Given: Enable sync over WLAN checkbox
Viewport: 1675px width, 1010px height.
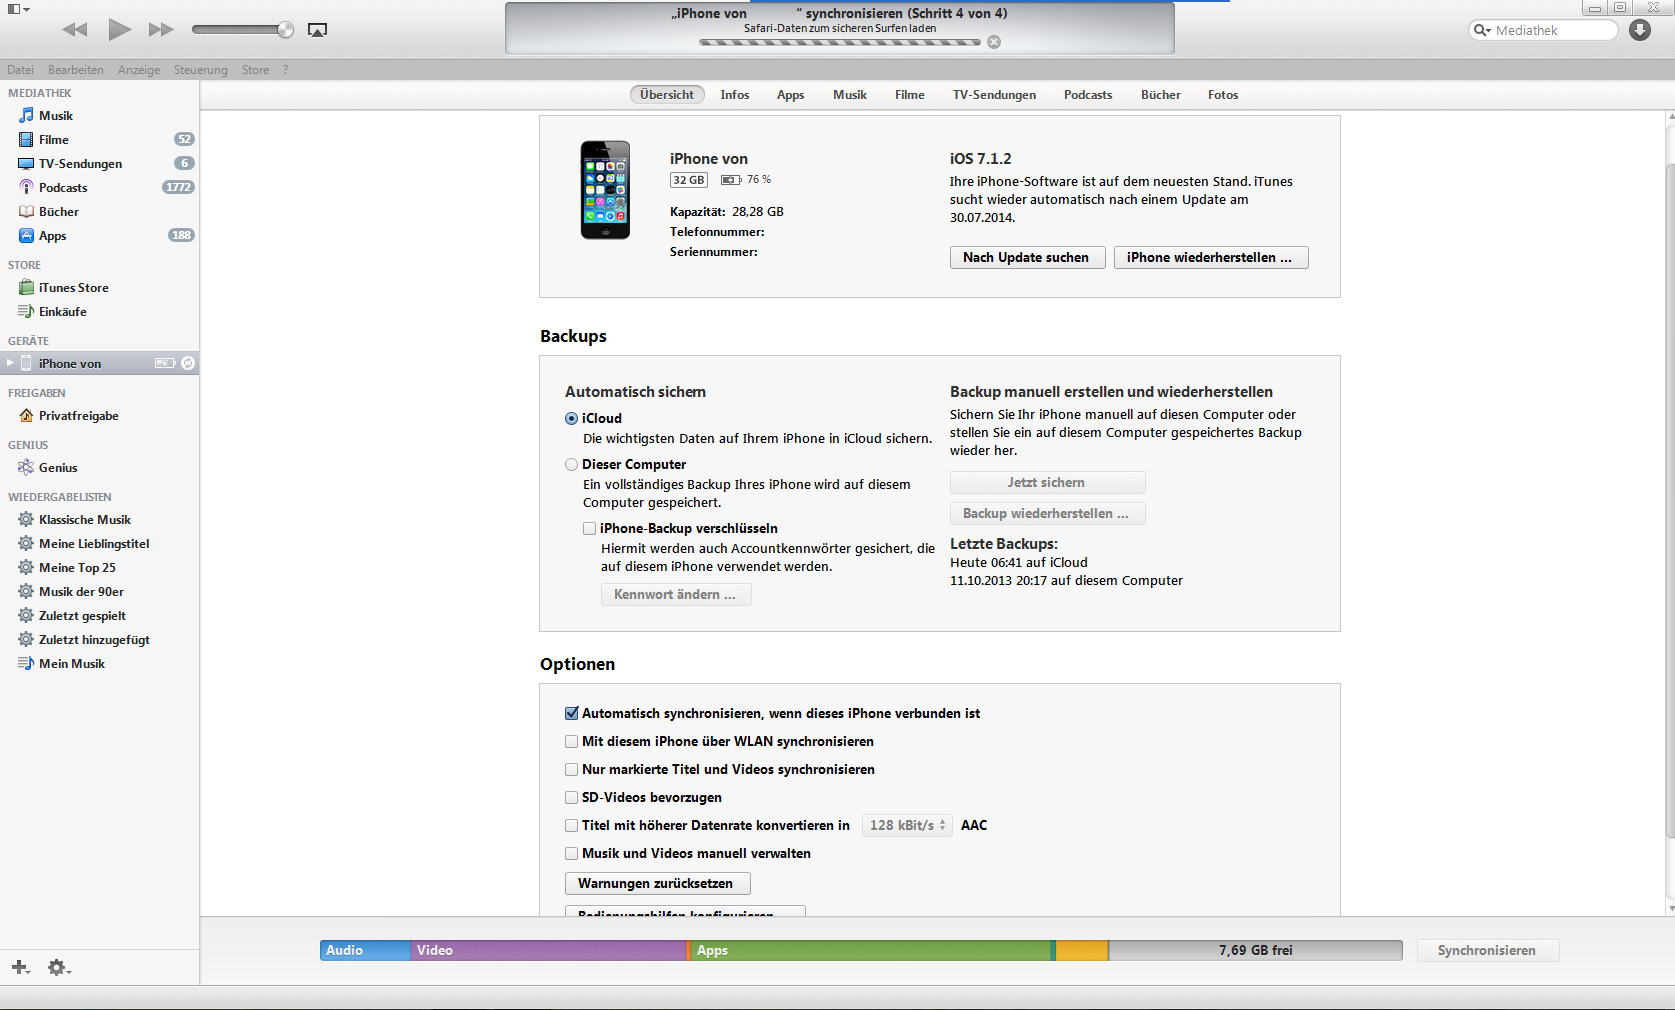Looking at the screenshot, I should [572, 742].
